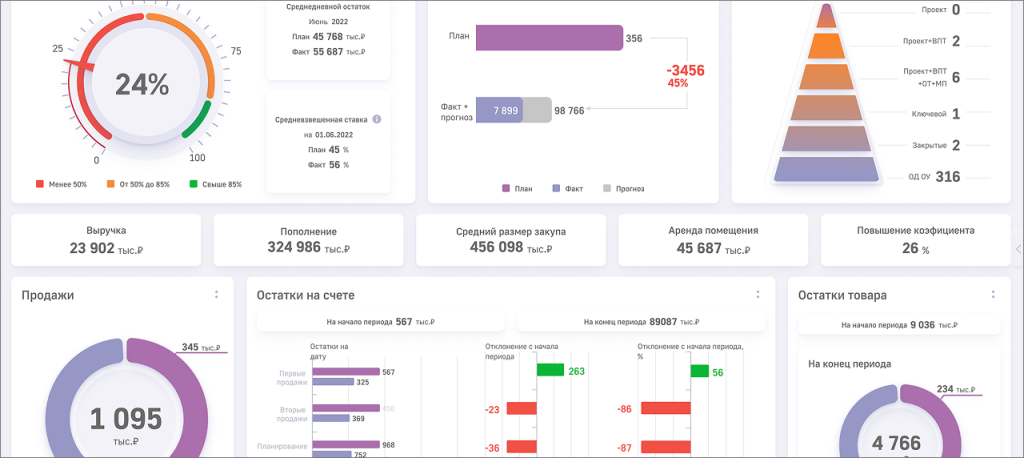Open the three-dot menu on the Продажи card
Image resolution: width=1024 pixels, height=458 pixels.
[216, 295]
